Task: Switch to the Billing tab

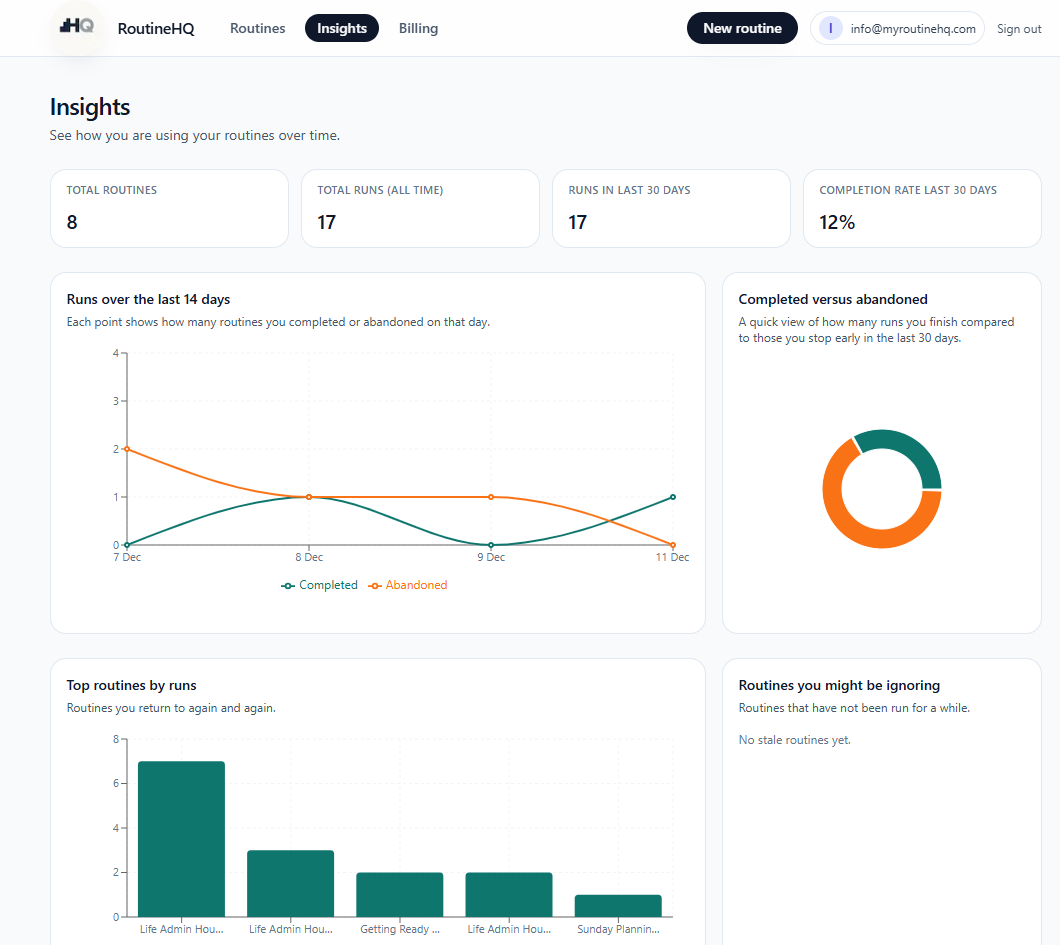Action: point(418,28)
